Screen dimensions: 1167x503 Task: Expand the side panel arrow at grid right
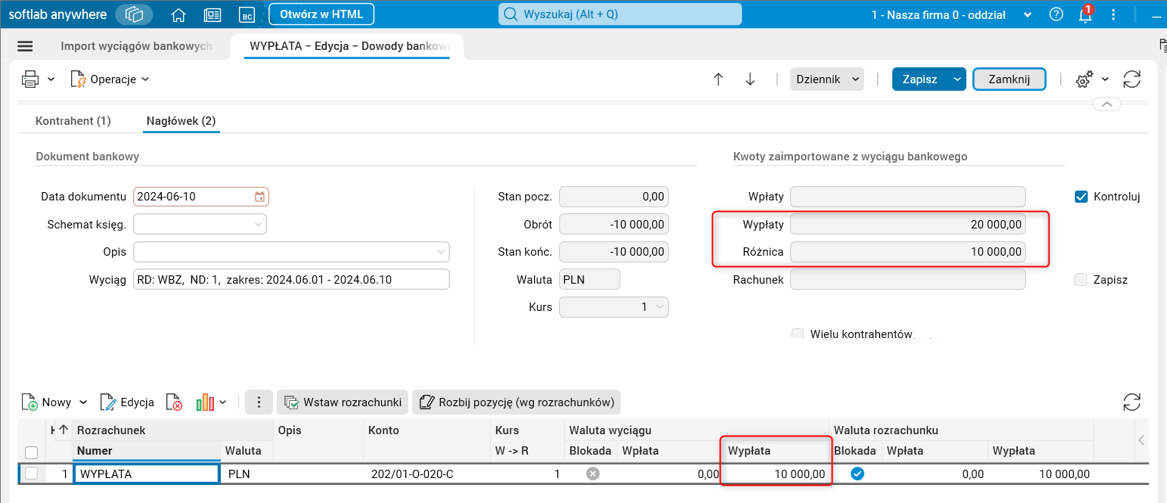click(x=1140, y=440)
